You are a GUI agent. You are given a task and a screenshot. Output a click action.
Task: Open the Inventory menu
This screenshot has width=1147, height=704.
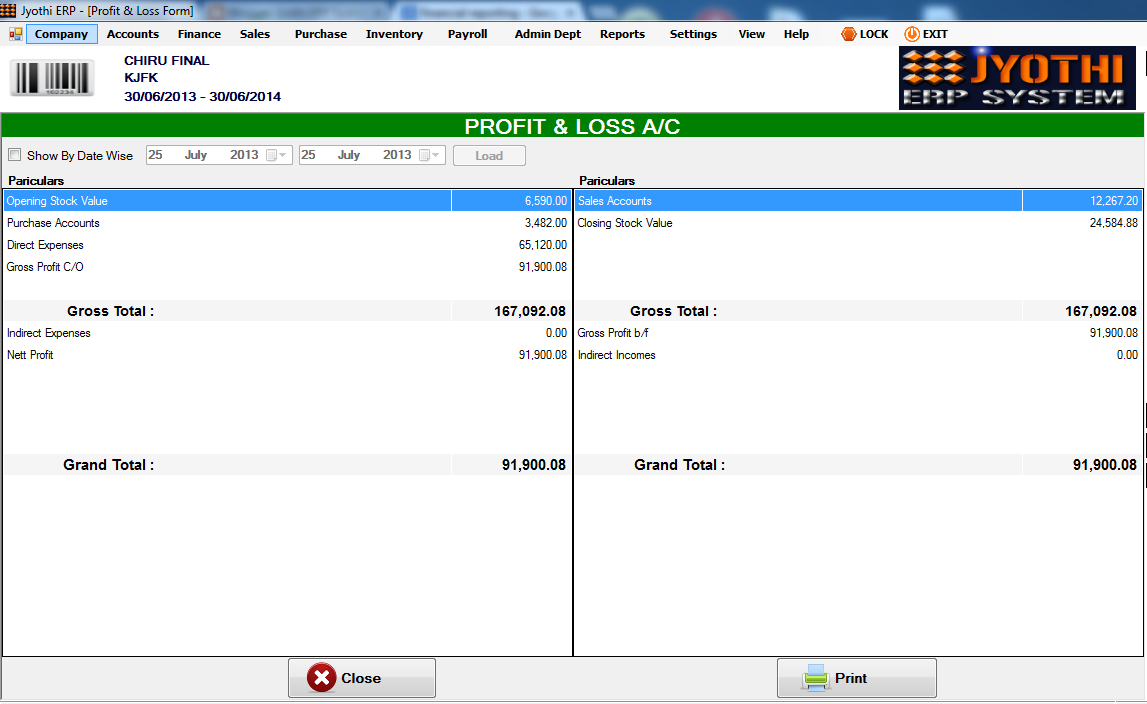coord(393,33)
